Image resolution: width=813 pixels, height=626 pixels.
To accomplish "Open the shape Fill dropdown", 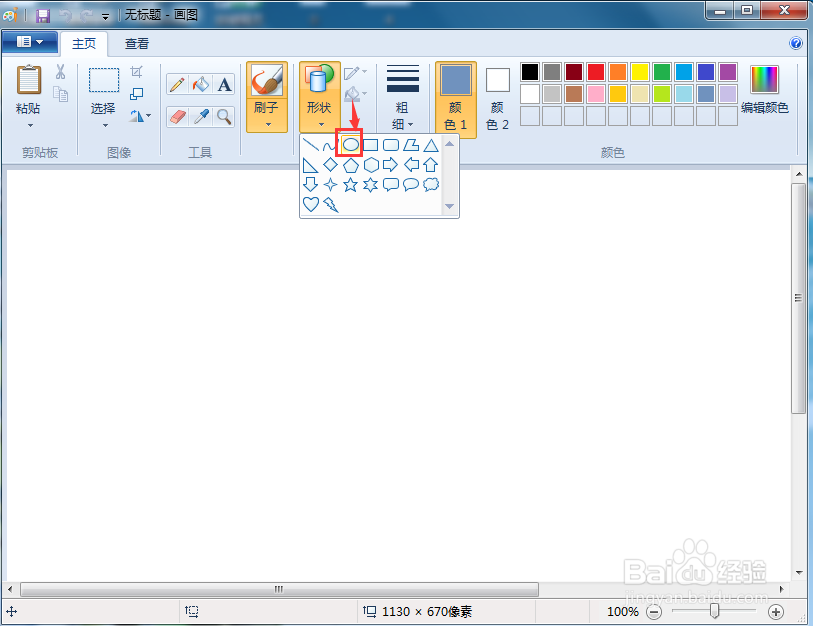I will (x=355, y=94).
